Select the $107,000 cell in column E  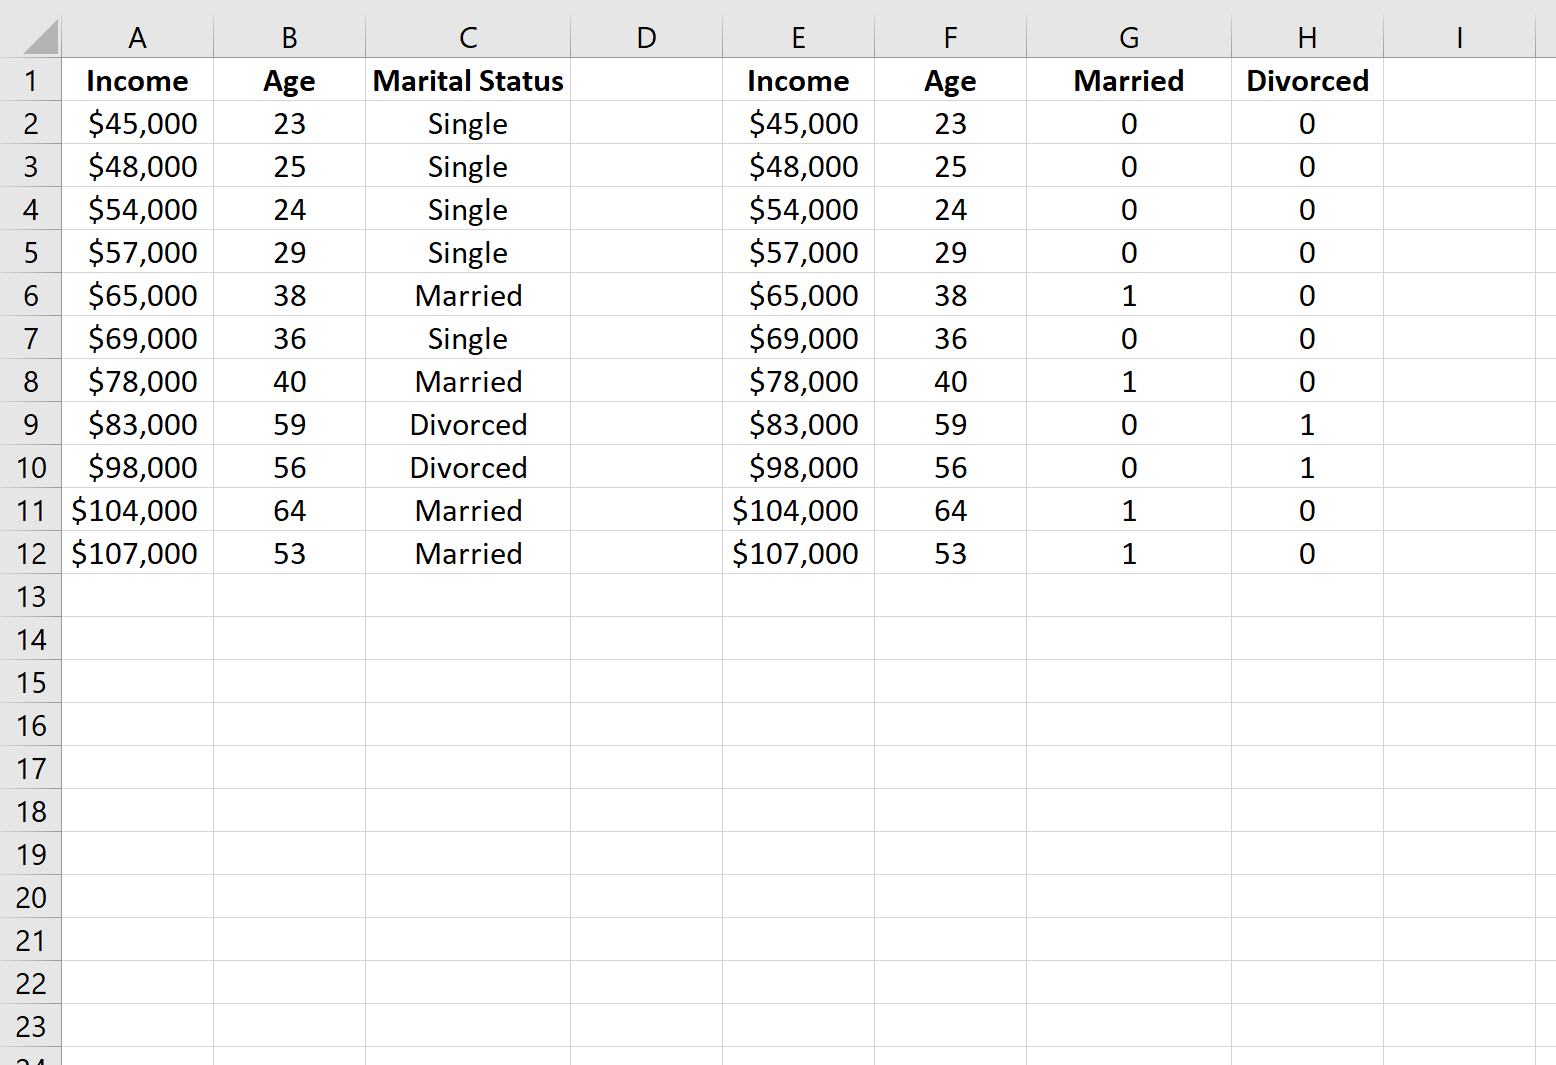tap(798, 553)
